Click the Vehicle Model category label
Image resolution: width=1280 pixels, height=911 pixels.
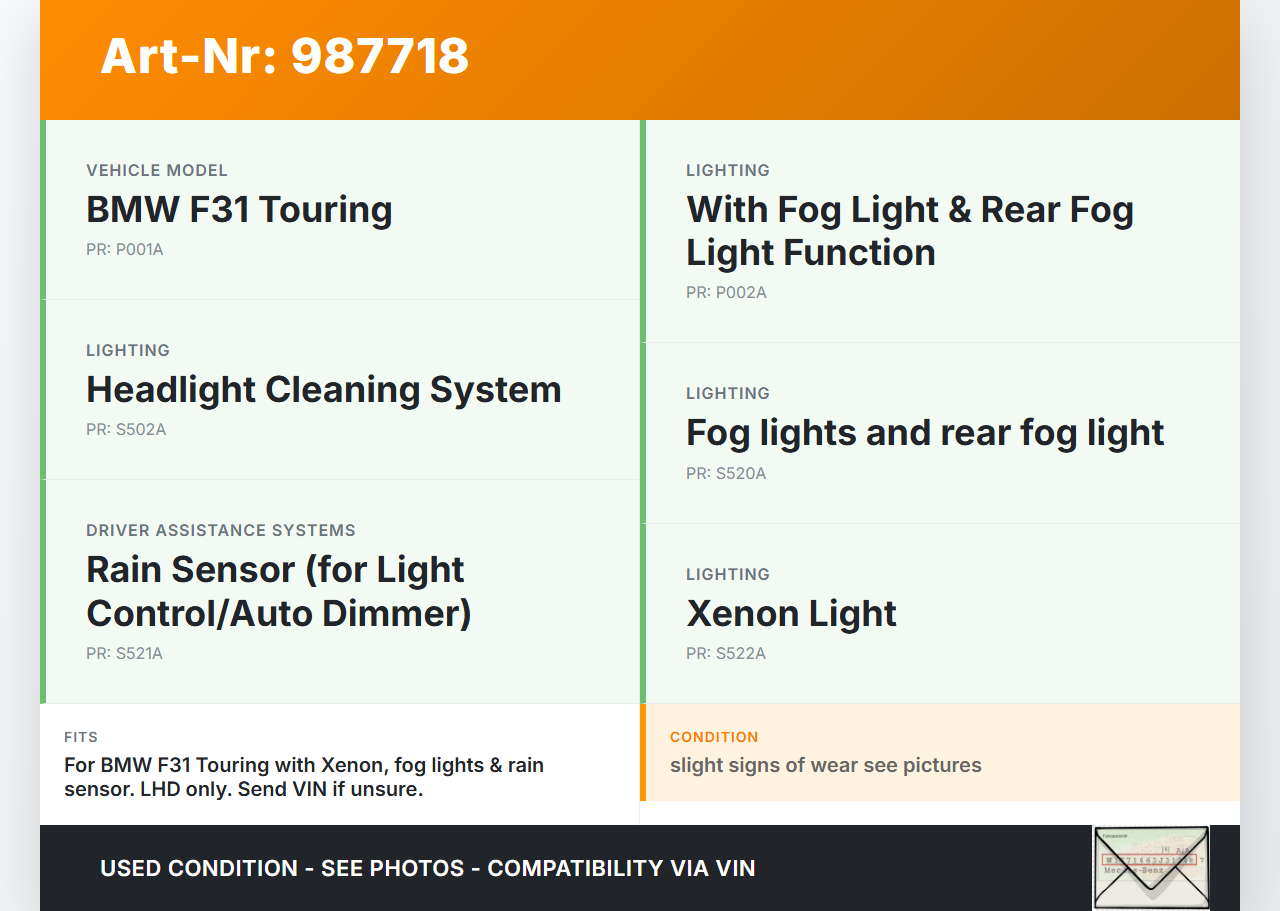coord(157,171)
